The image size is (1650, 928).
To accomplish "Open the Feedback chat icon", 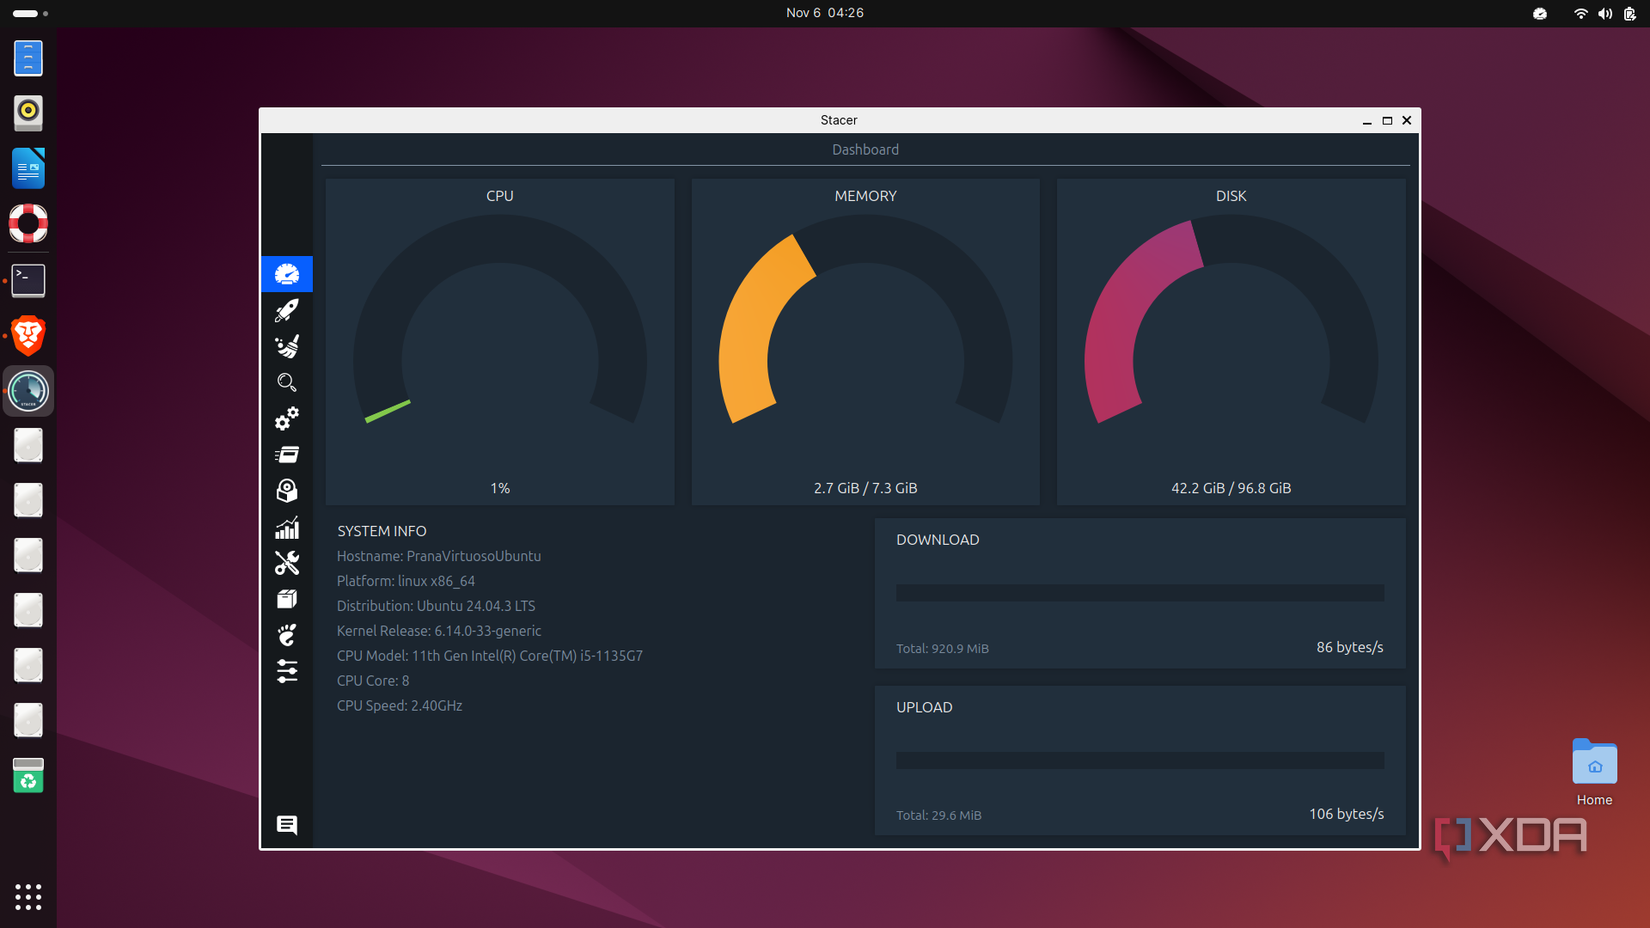I will [x=287, y=824].
